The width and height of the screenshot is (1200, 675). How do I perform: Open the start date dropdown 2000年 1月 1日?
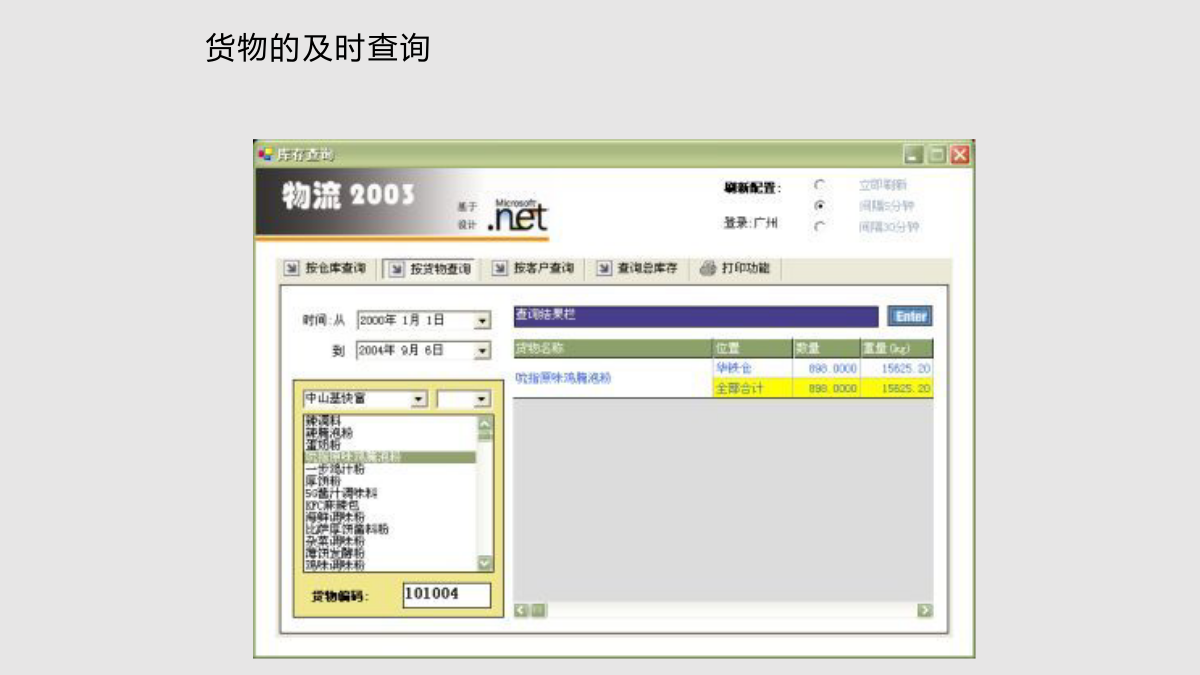[x=482, y=321]
